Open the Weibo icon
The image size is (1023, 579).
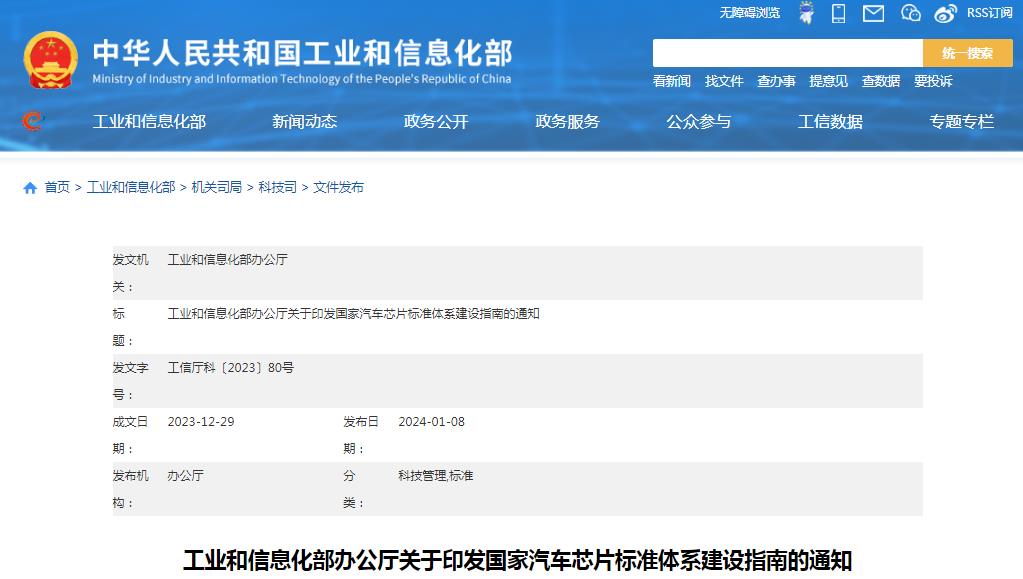coord(945,13)
